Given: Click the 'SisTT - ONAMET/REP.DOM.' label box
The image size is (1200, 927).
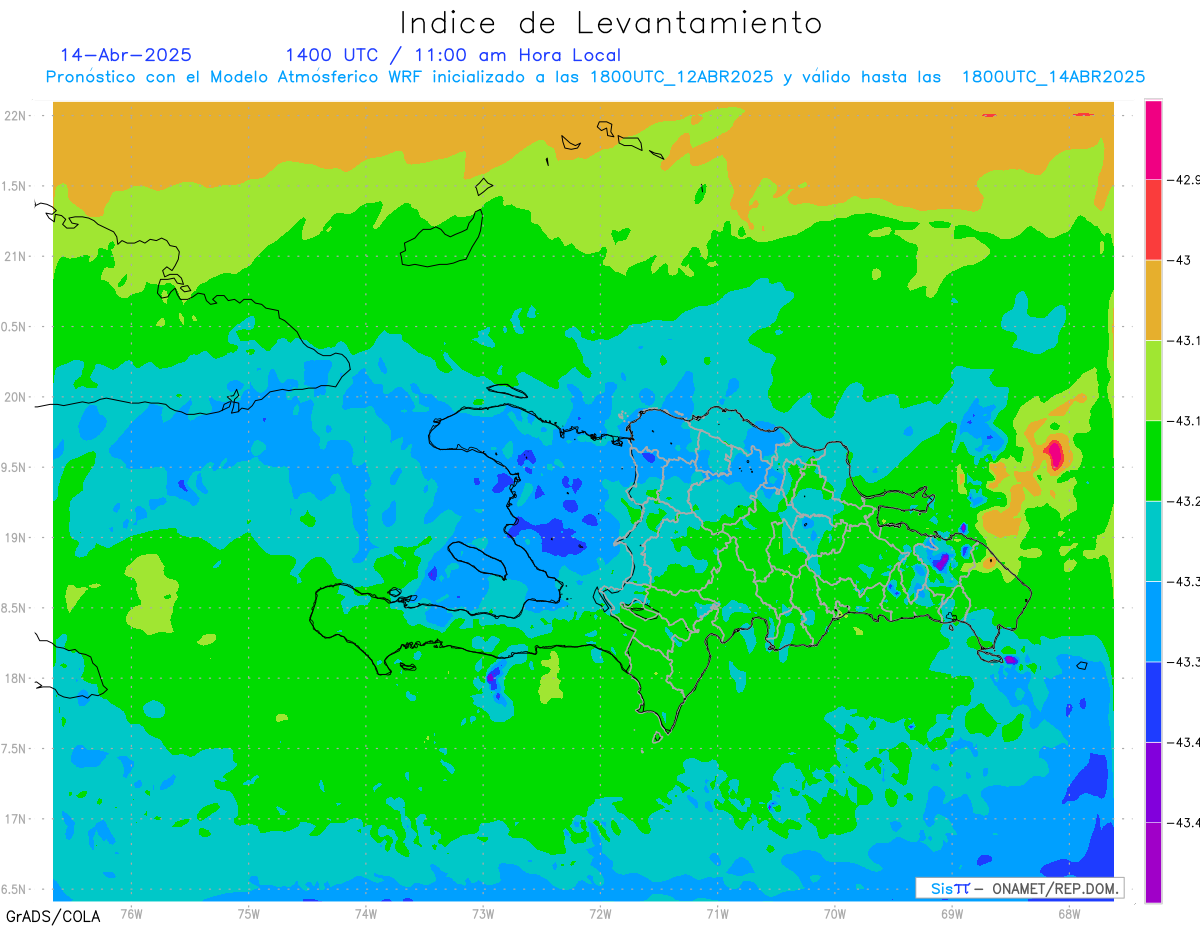Looking at the screenshot, I should (1019, 888).
